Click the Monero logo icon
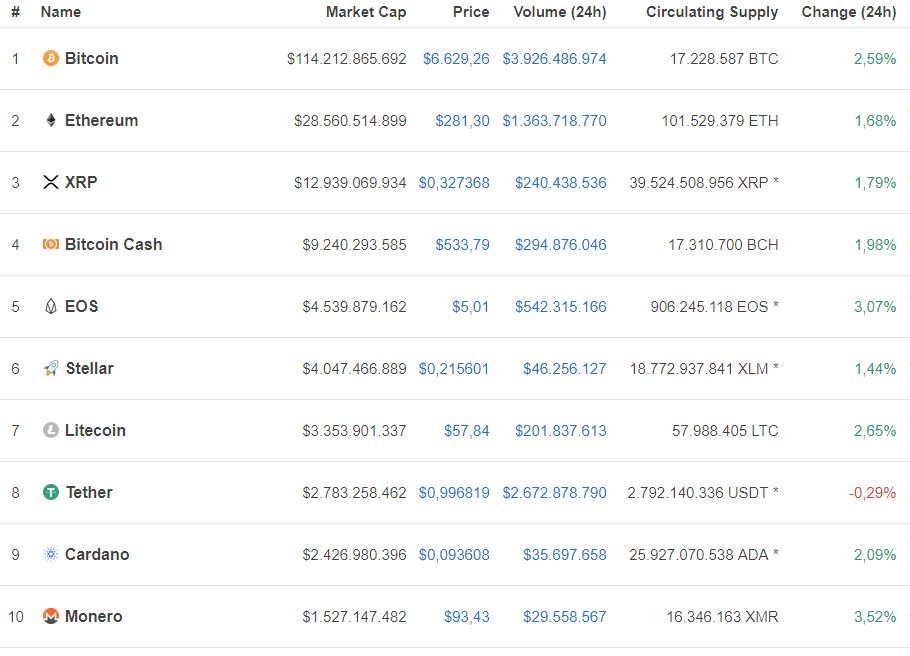 [51, 616]
